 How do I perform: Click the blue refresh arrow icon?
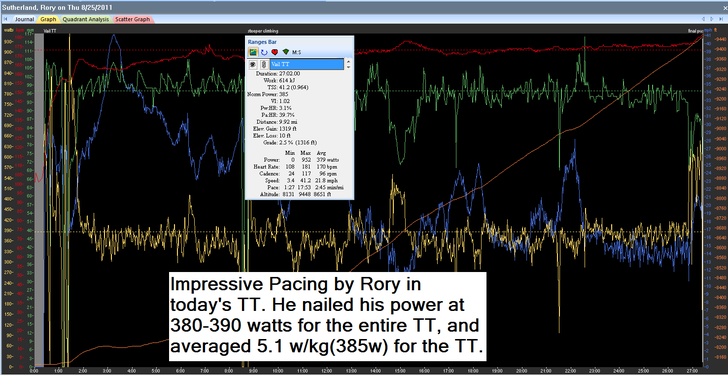tap(264, 52)
